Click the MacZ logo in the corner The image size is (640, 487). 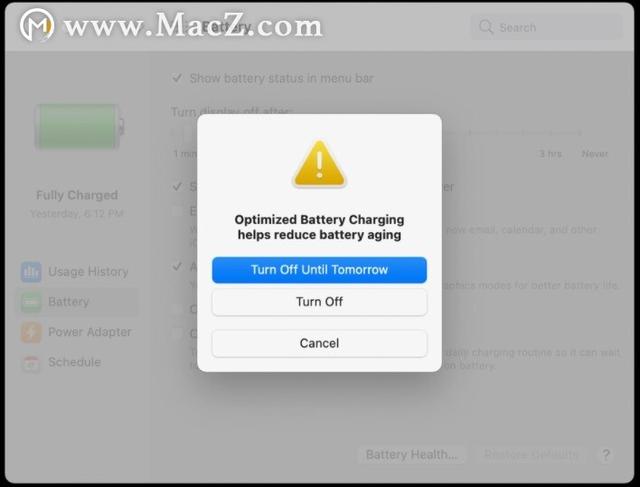37,25
